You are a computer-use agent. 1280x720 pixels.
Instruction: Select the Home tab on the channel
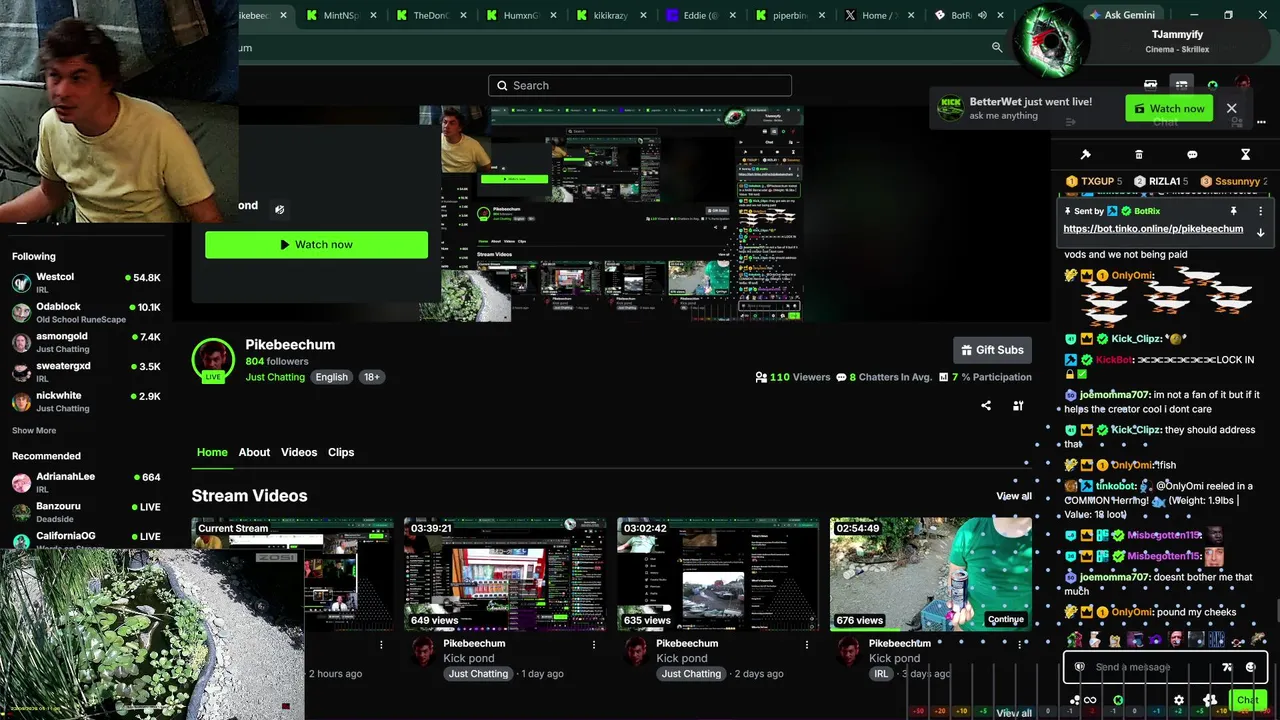point(212,452)
